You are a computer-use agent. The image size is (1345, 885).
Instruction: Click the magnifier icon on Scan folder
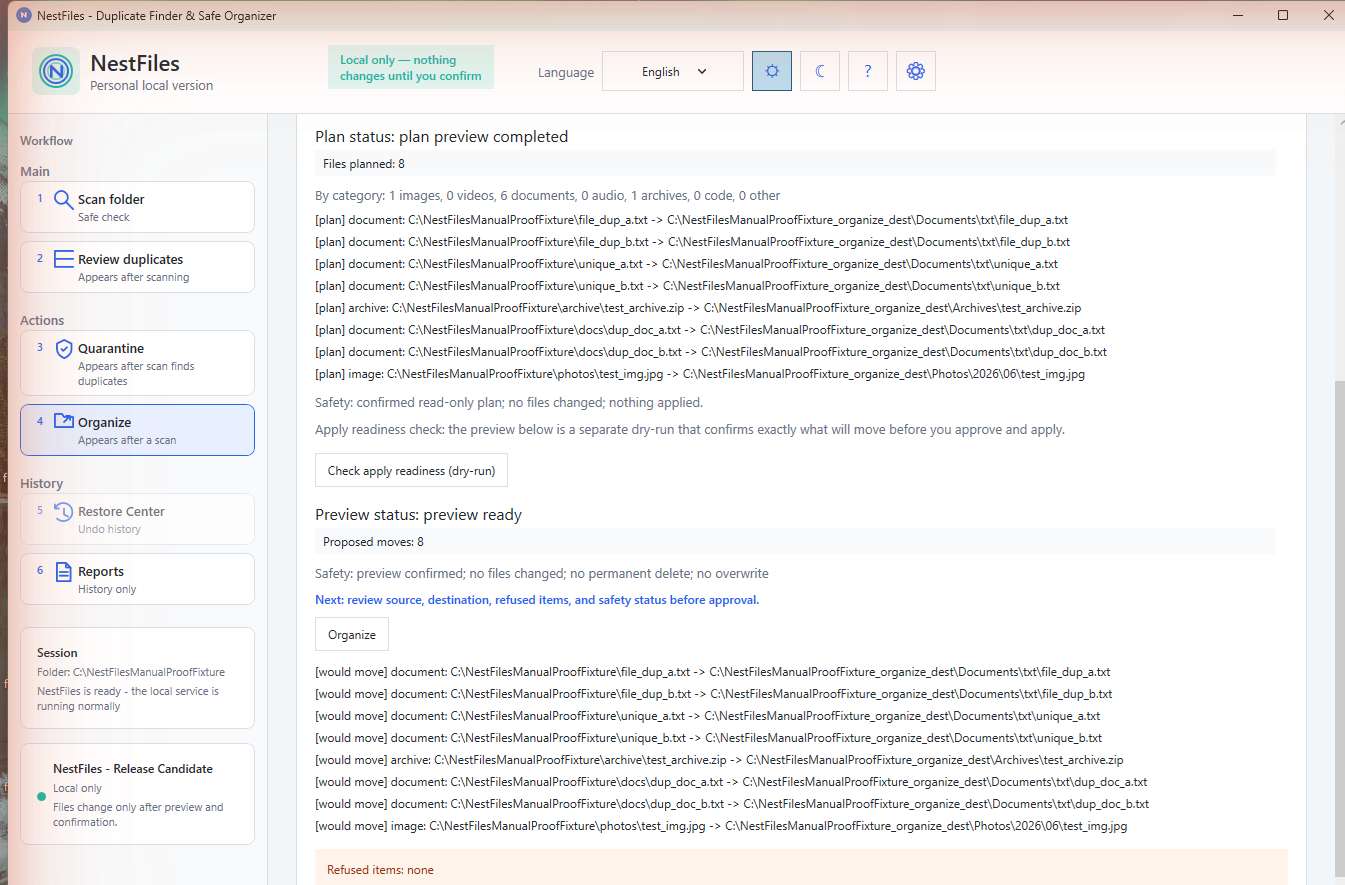(x=63, y=200)
